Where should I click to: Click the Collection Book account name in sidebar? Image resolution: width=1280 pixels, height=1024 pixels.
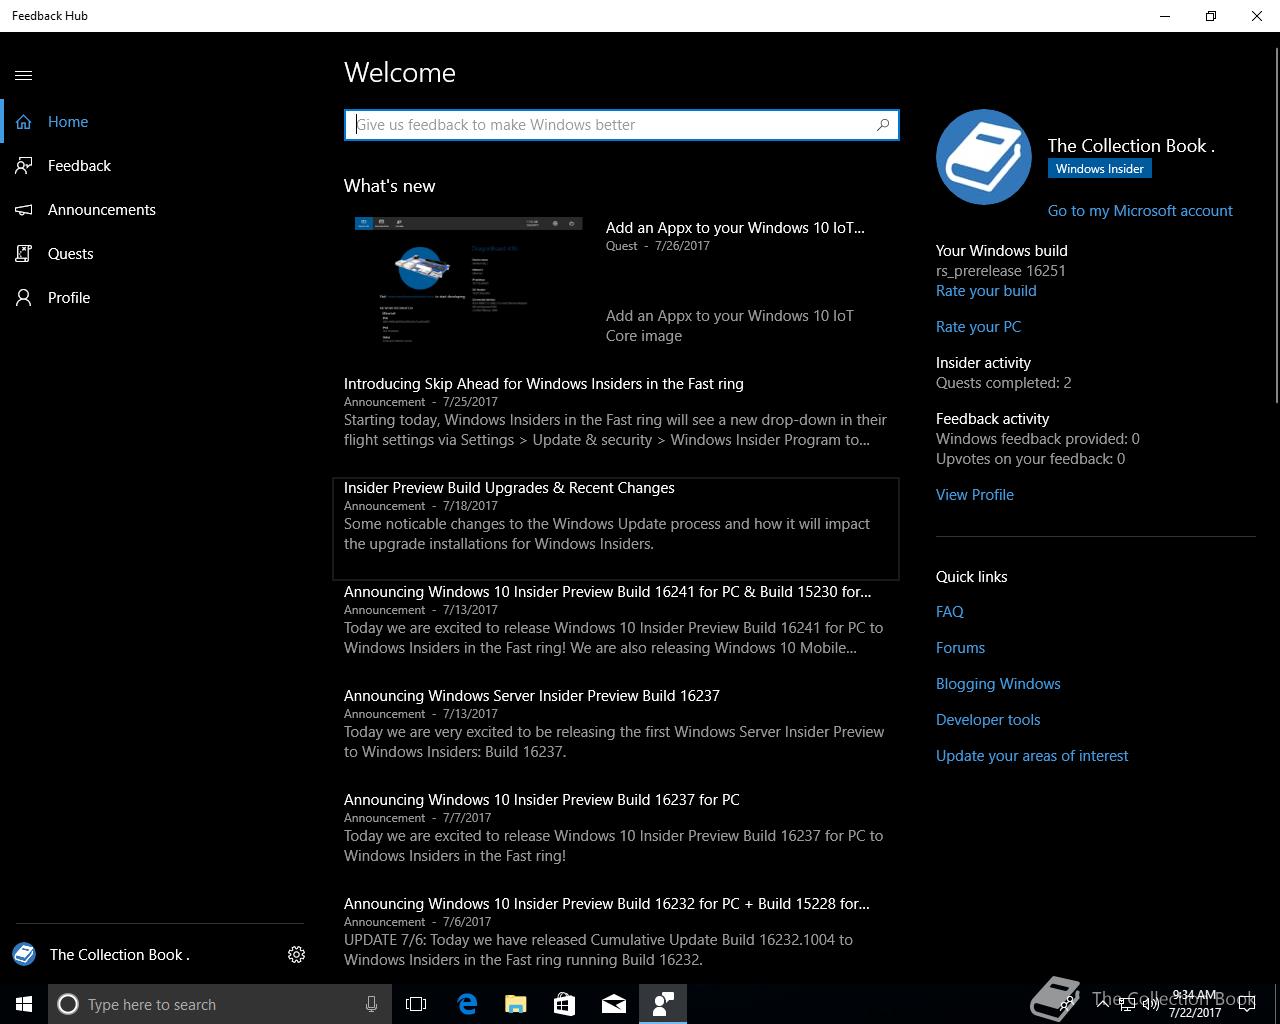[120, 955]
